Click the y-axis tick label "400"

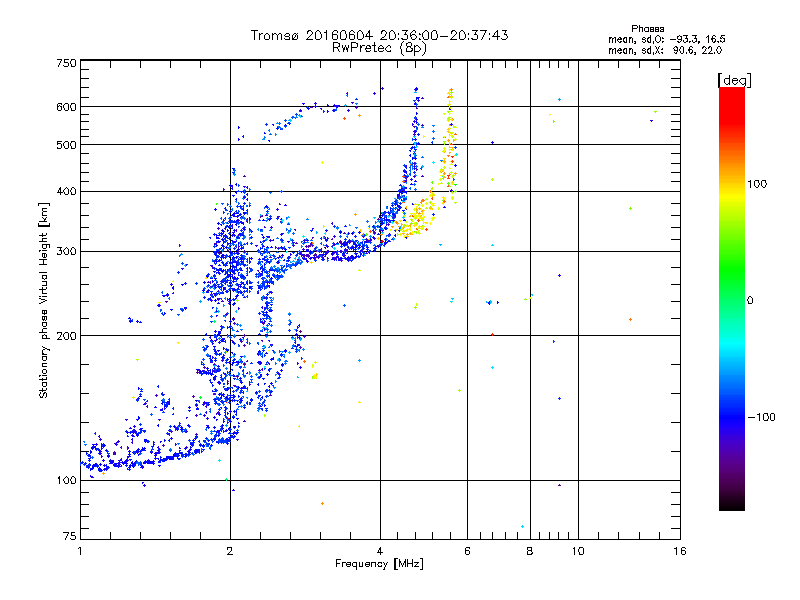(66, 191)
